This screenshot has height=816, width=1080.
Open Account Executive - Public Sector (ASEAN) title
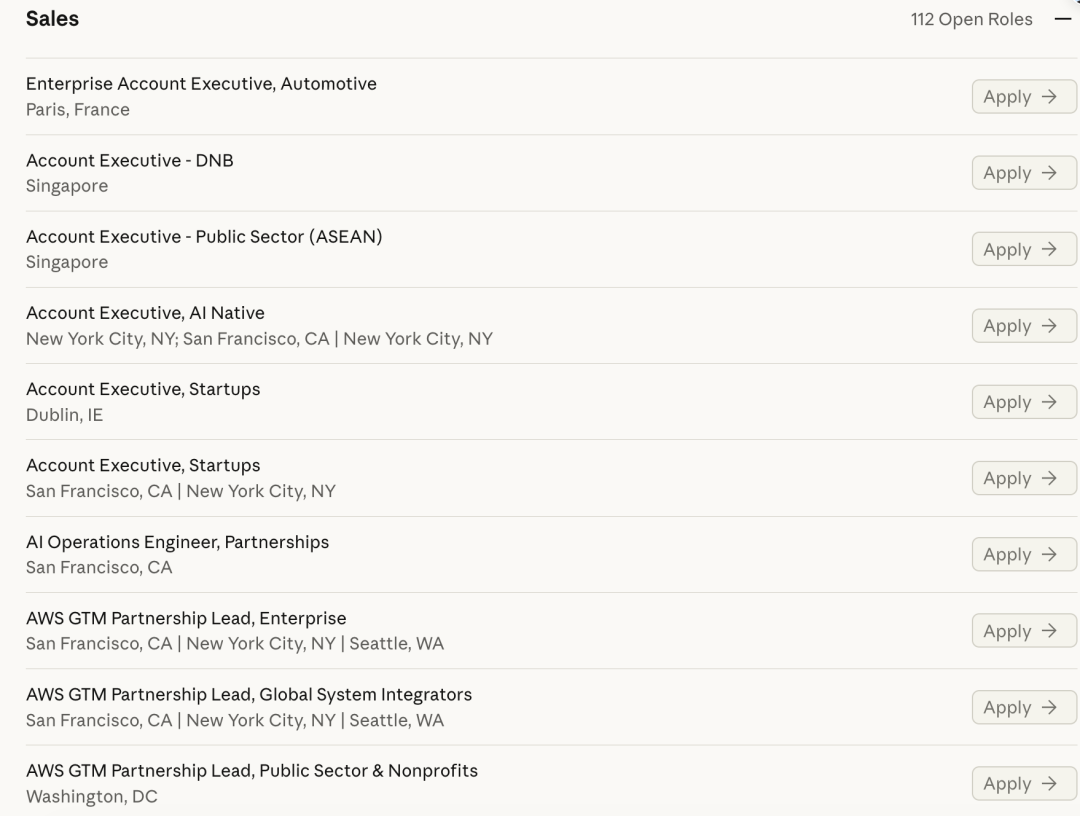[204, 237]
